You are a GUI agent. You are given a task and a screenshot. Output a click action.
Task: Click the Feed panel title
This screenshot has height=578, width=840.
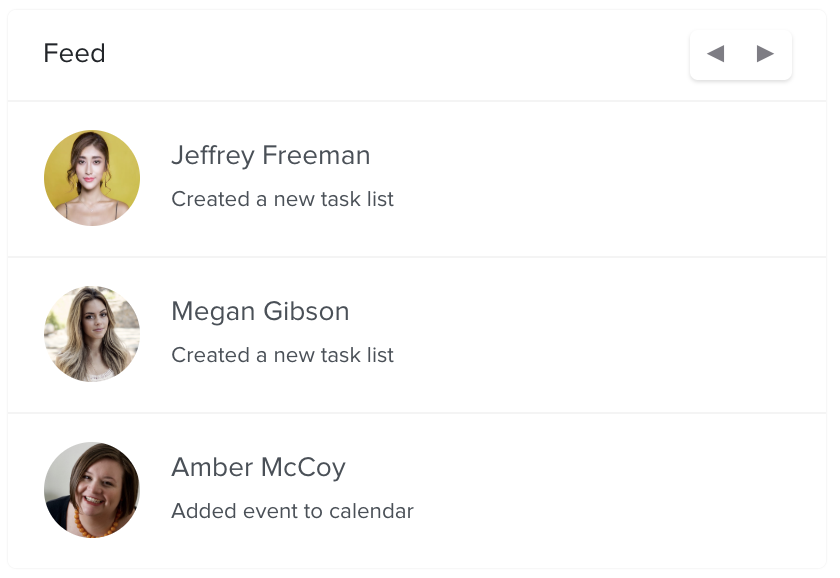click(74, 53)
